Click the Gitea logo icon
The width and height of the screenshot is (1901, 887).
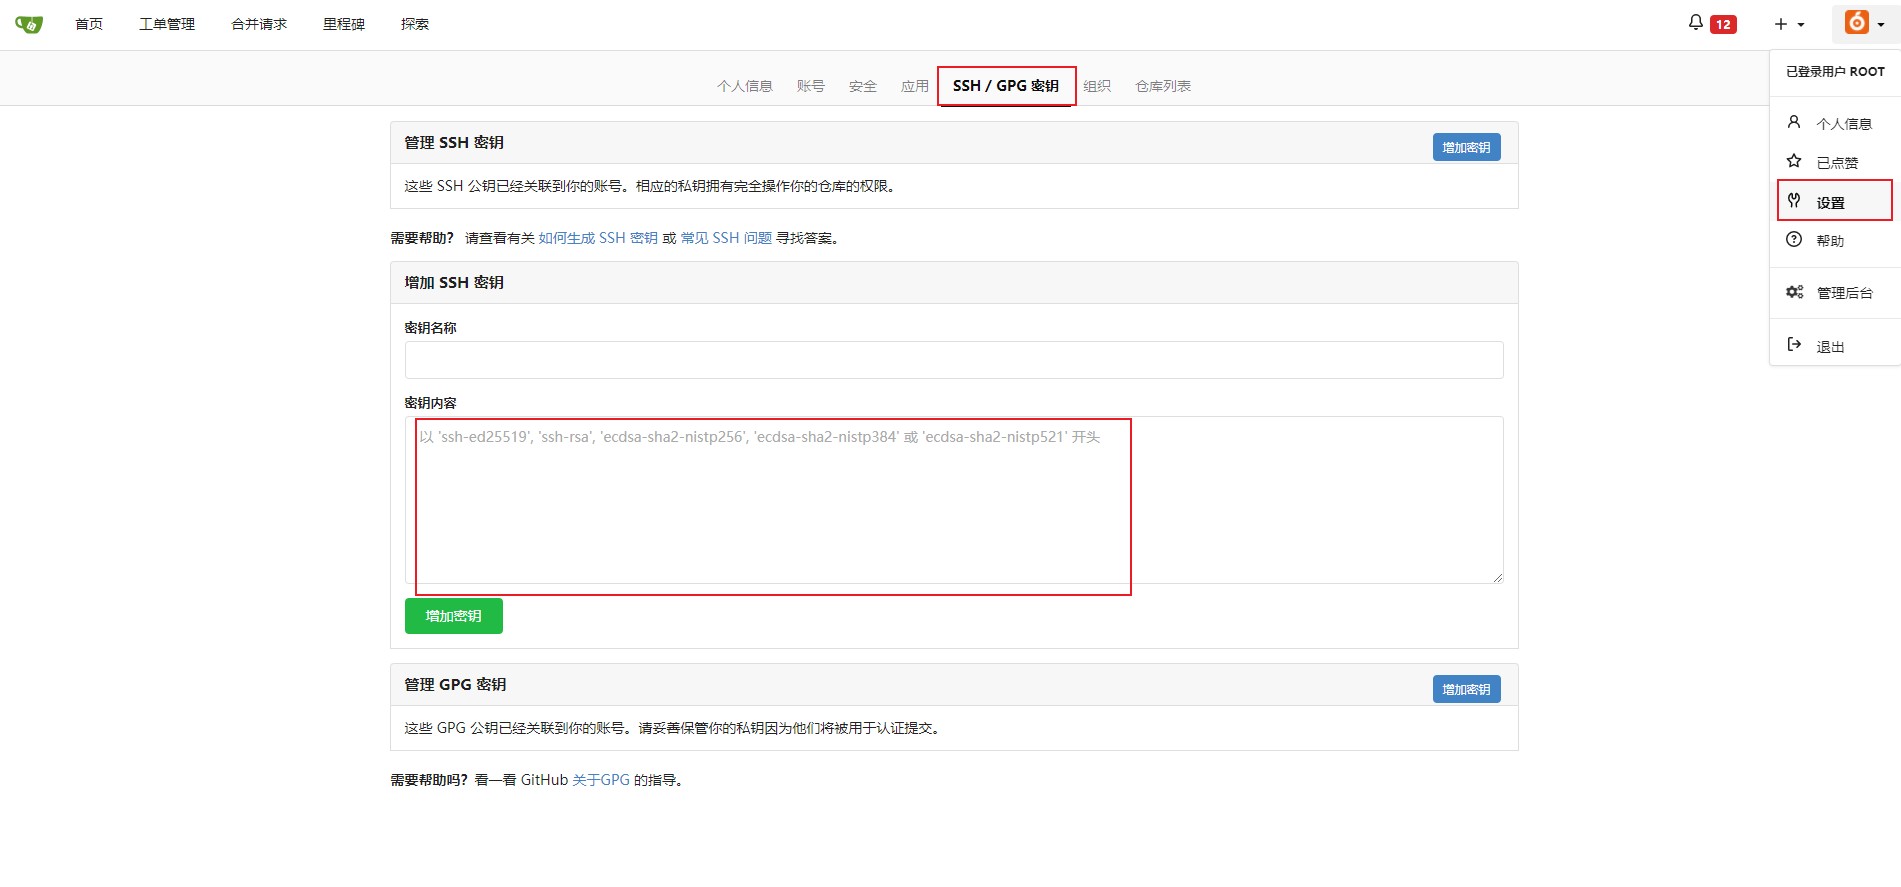(29, 24)
